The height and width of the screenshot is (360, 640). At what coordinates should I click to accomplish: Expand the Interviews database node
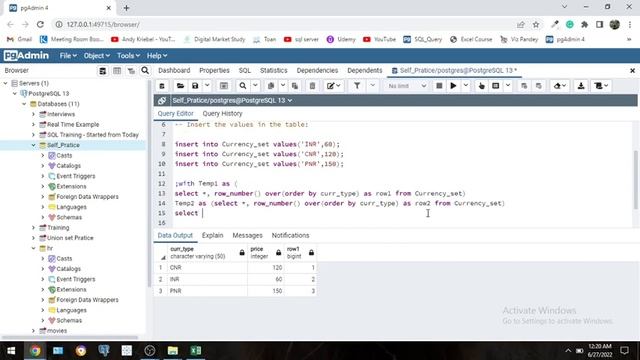(33, 114)
